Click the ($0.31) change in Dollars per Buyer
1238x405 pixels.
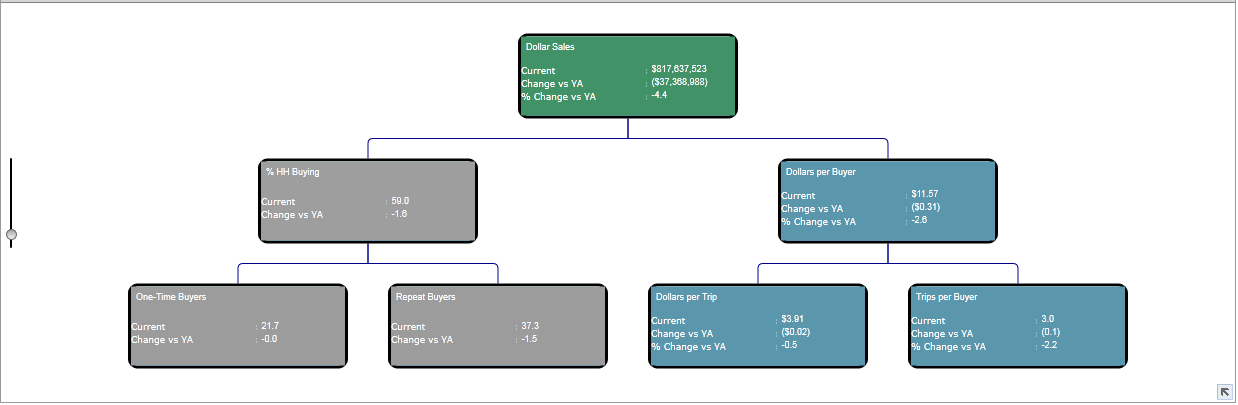(926, 207)
